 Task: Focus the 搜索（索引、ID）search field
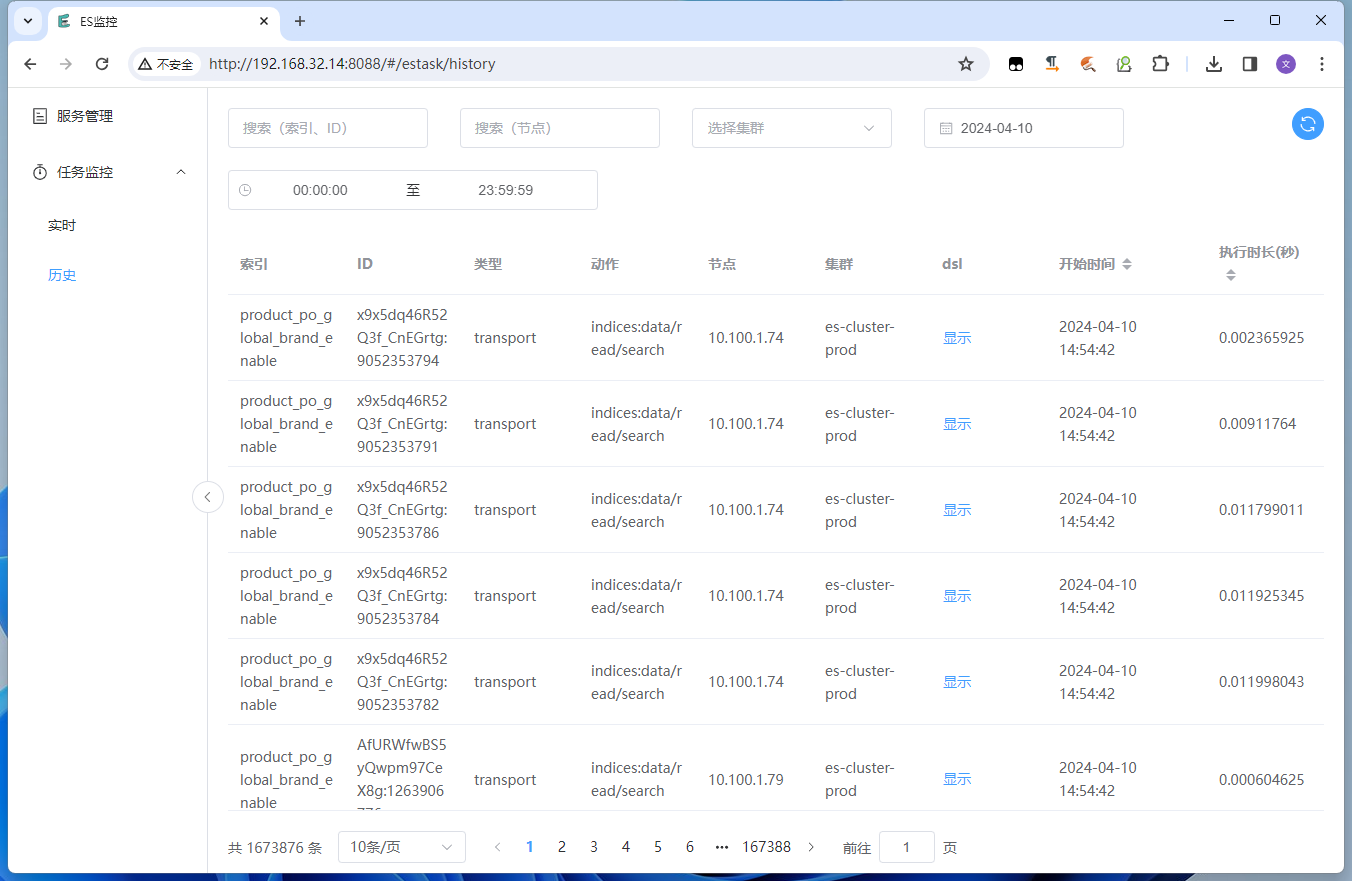(x=328, y=128)
